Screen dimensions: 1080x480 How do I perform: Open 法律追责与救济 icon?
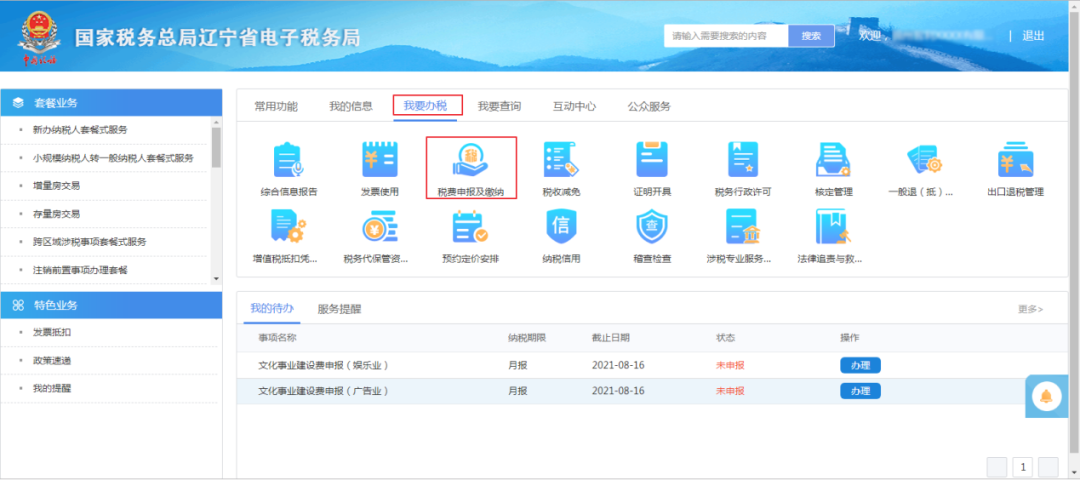click(x=833, y=228)
